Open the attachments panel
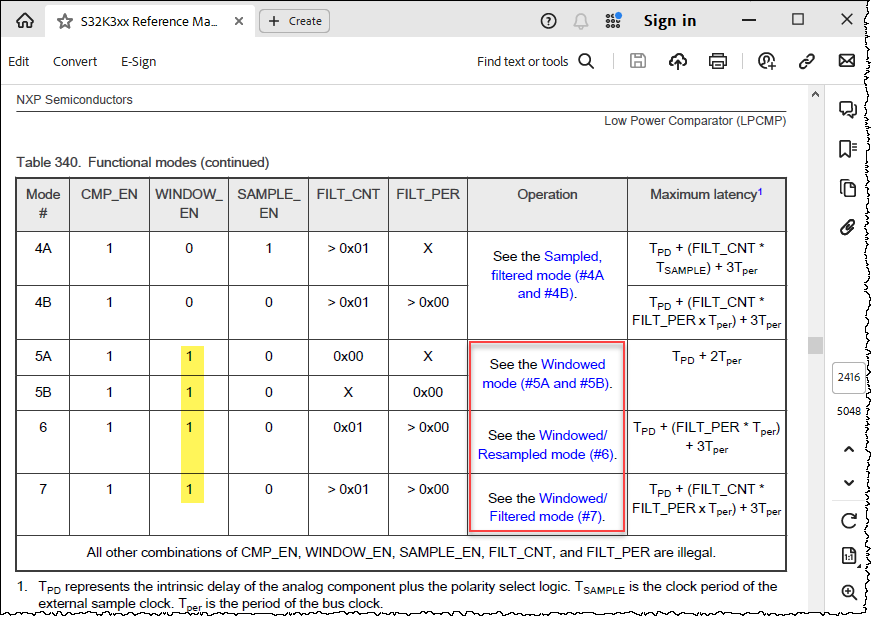The height and width of the screenshot is (618, 872). 848,227
